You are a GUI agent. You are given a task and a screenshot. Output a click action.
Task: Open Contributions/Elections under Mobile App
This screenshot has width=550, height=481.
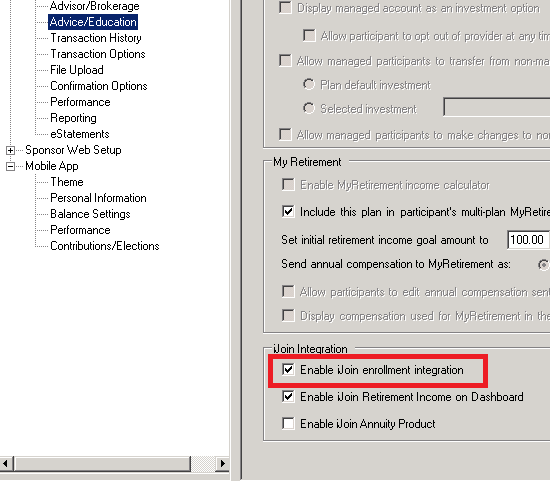pos(105,246)
